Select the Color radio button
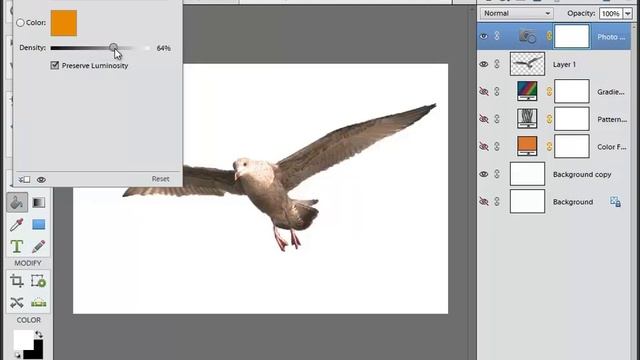Image resolution: width=640 pixels, height=360 pixels. (20, 23)
